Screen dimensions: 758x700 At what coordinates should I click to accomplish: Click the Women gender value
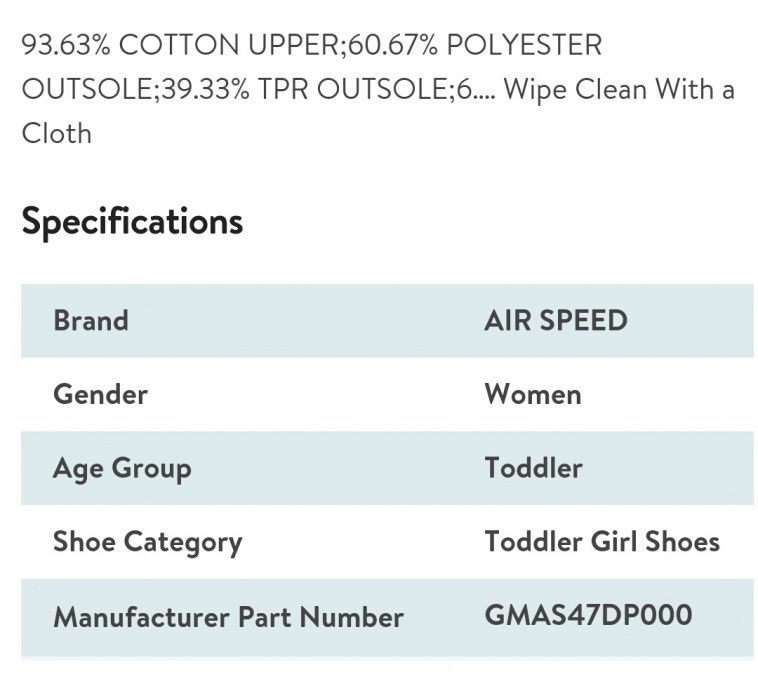coord(532,394)
